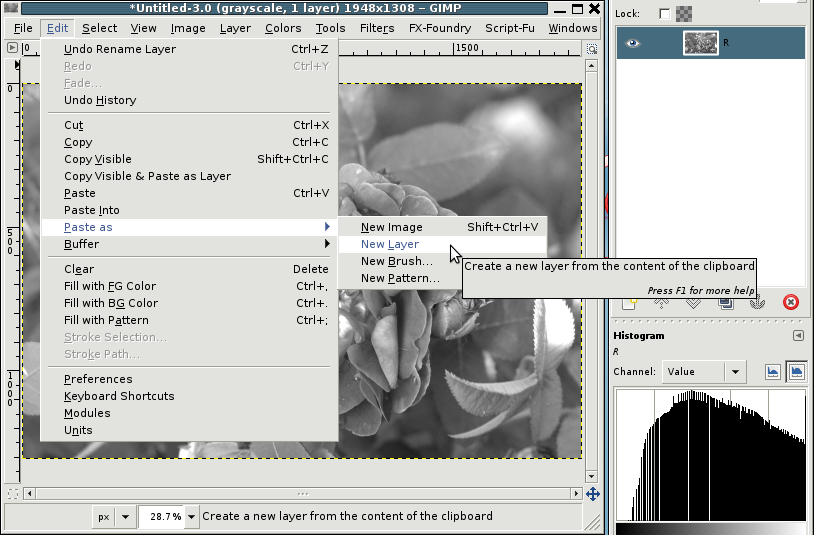Anchor the floating layer (anchor icon)

[757, 303]
